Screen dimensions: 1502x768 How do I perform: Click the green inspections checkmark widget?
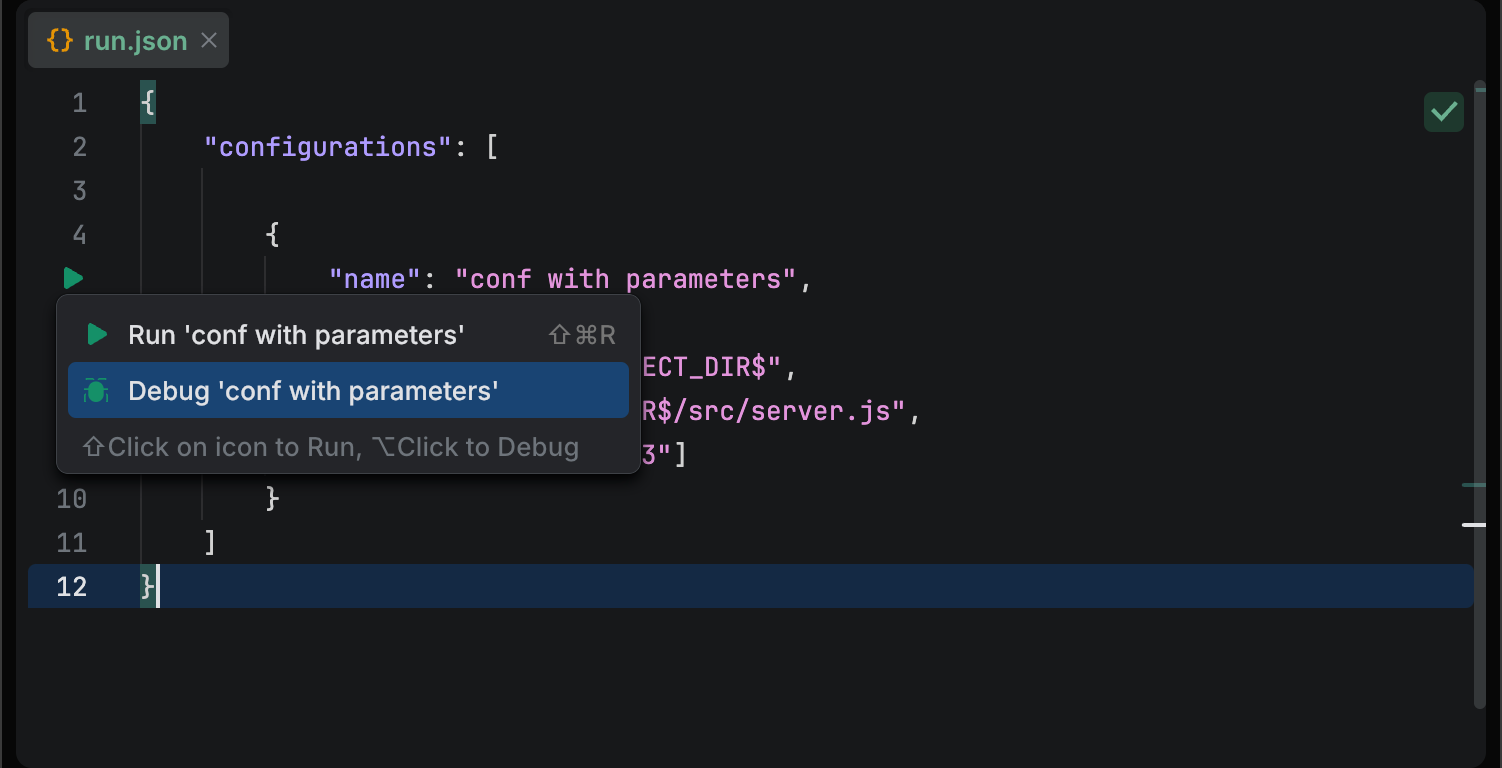[1443, 112]
